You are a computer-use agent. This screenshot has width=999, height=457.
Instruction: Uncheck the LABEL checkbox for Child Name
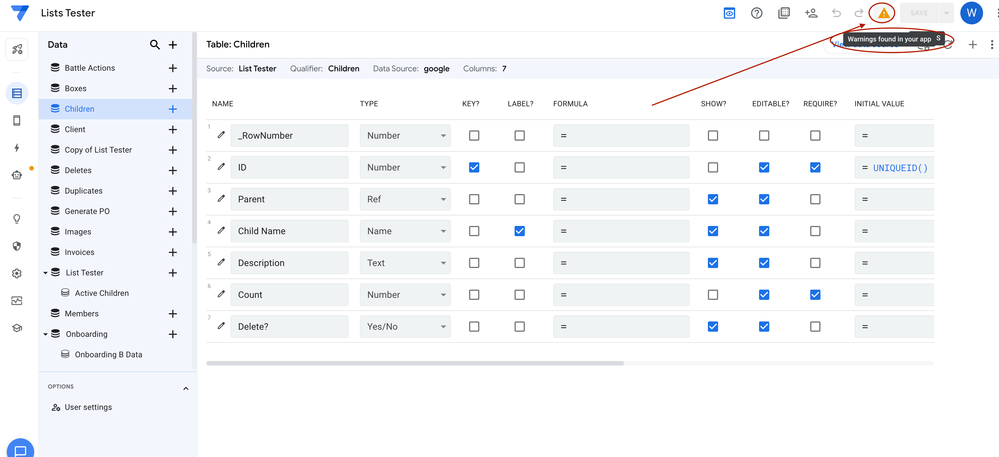pos(520,231)
